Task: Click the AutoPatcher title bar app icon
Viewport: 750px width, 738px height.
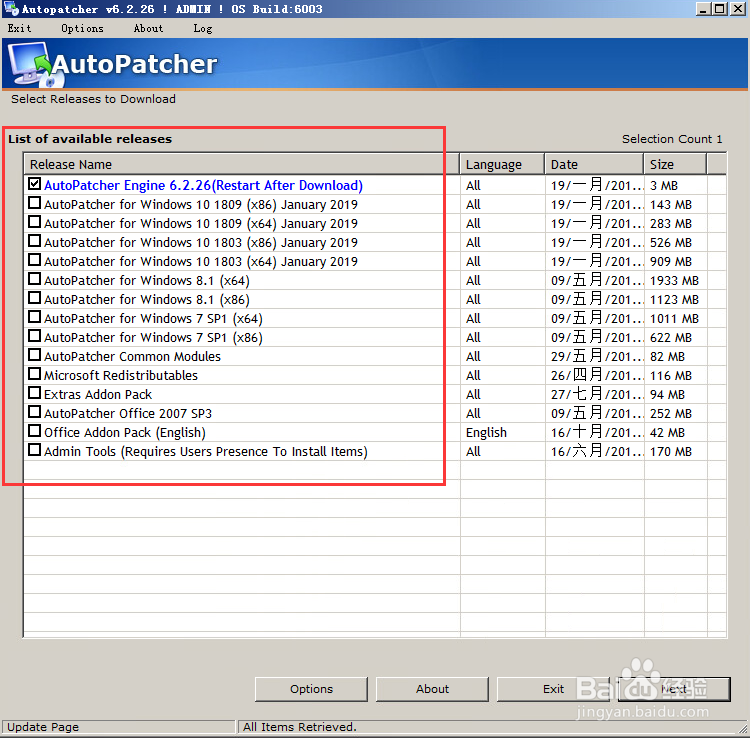Action: point(11,9)
